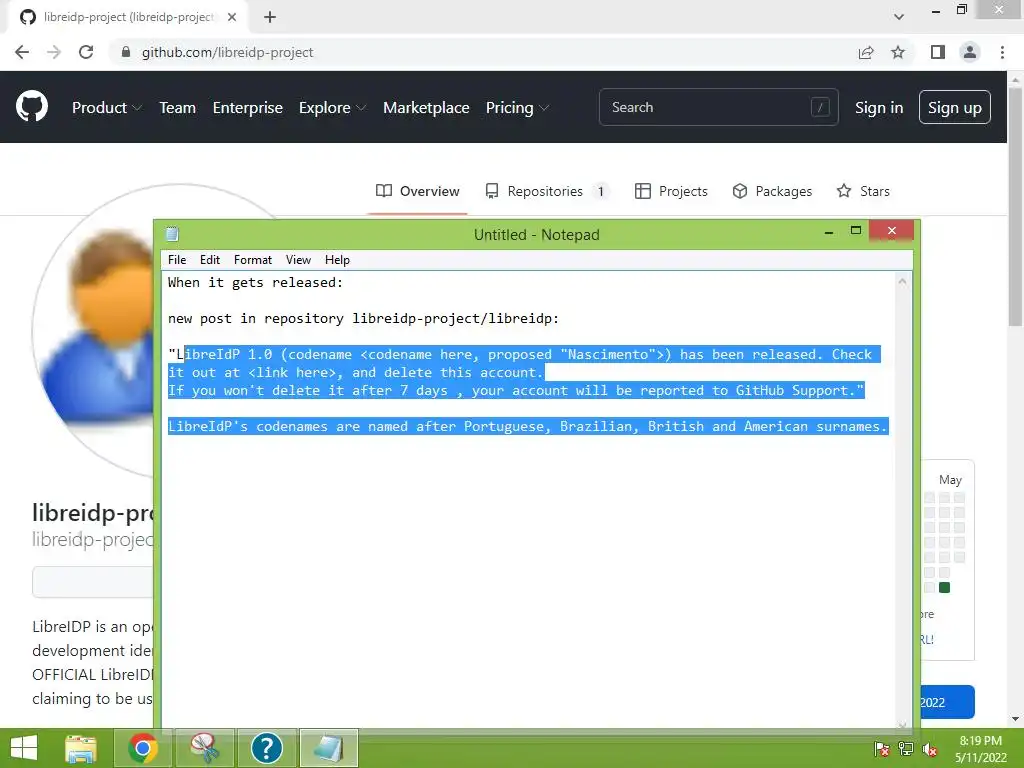Image resolution: width=1024 pixels, height=768 pixels.
Task: Click Sign in on GitHub
Action: [x=879, y=107]
